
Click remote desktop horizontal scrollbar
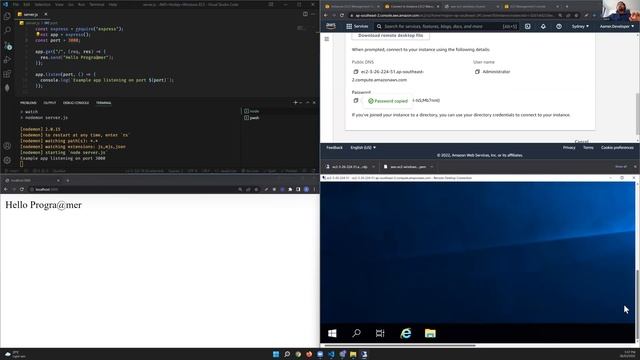[x=399, y=345]
